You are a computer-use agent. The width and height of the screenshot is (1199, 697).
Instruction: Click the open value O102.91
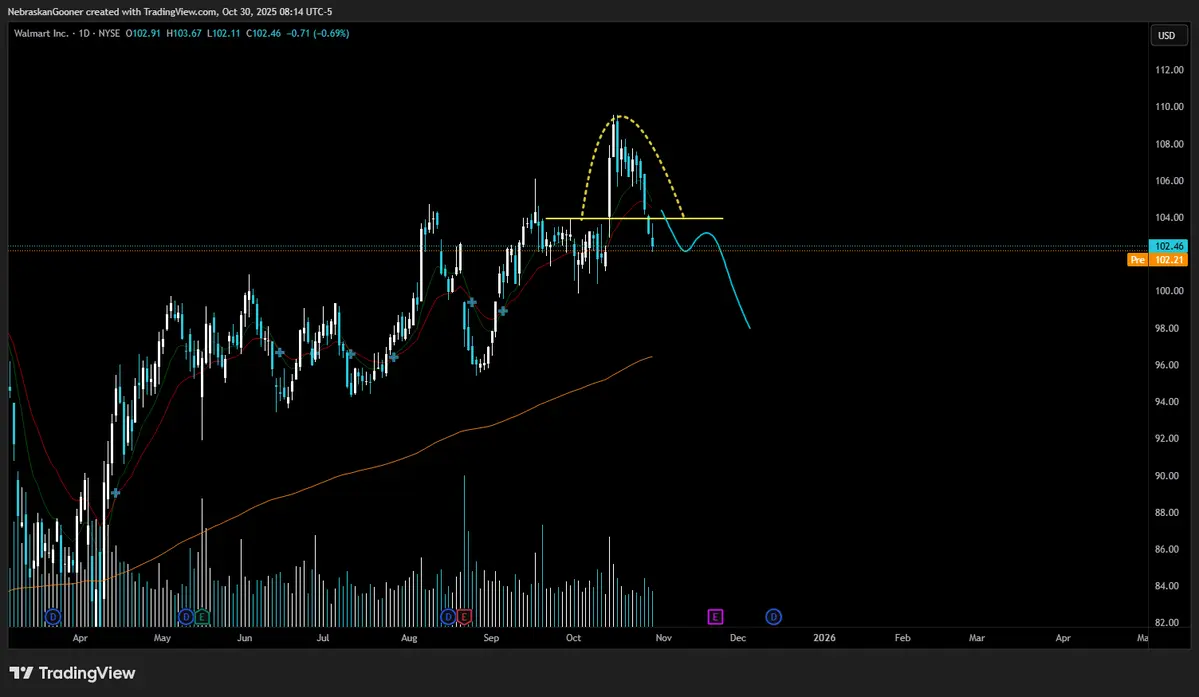(143, 34)
